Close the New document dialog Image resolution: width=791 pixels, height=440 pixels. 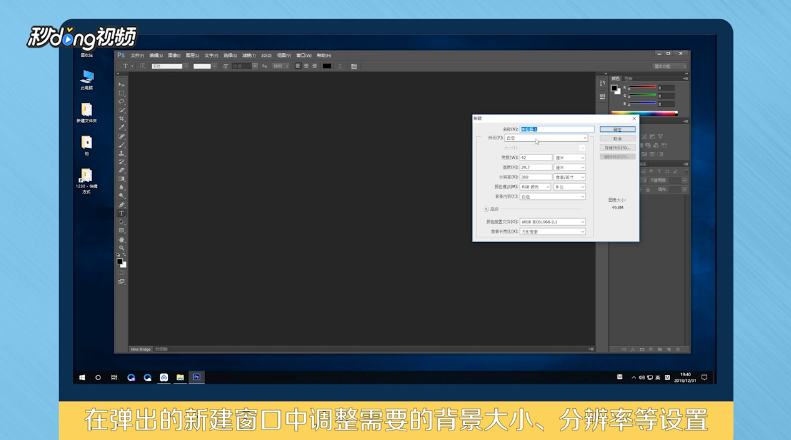pyautogui.click(x=634, y=119)
